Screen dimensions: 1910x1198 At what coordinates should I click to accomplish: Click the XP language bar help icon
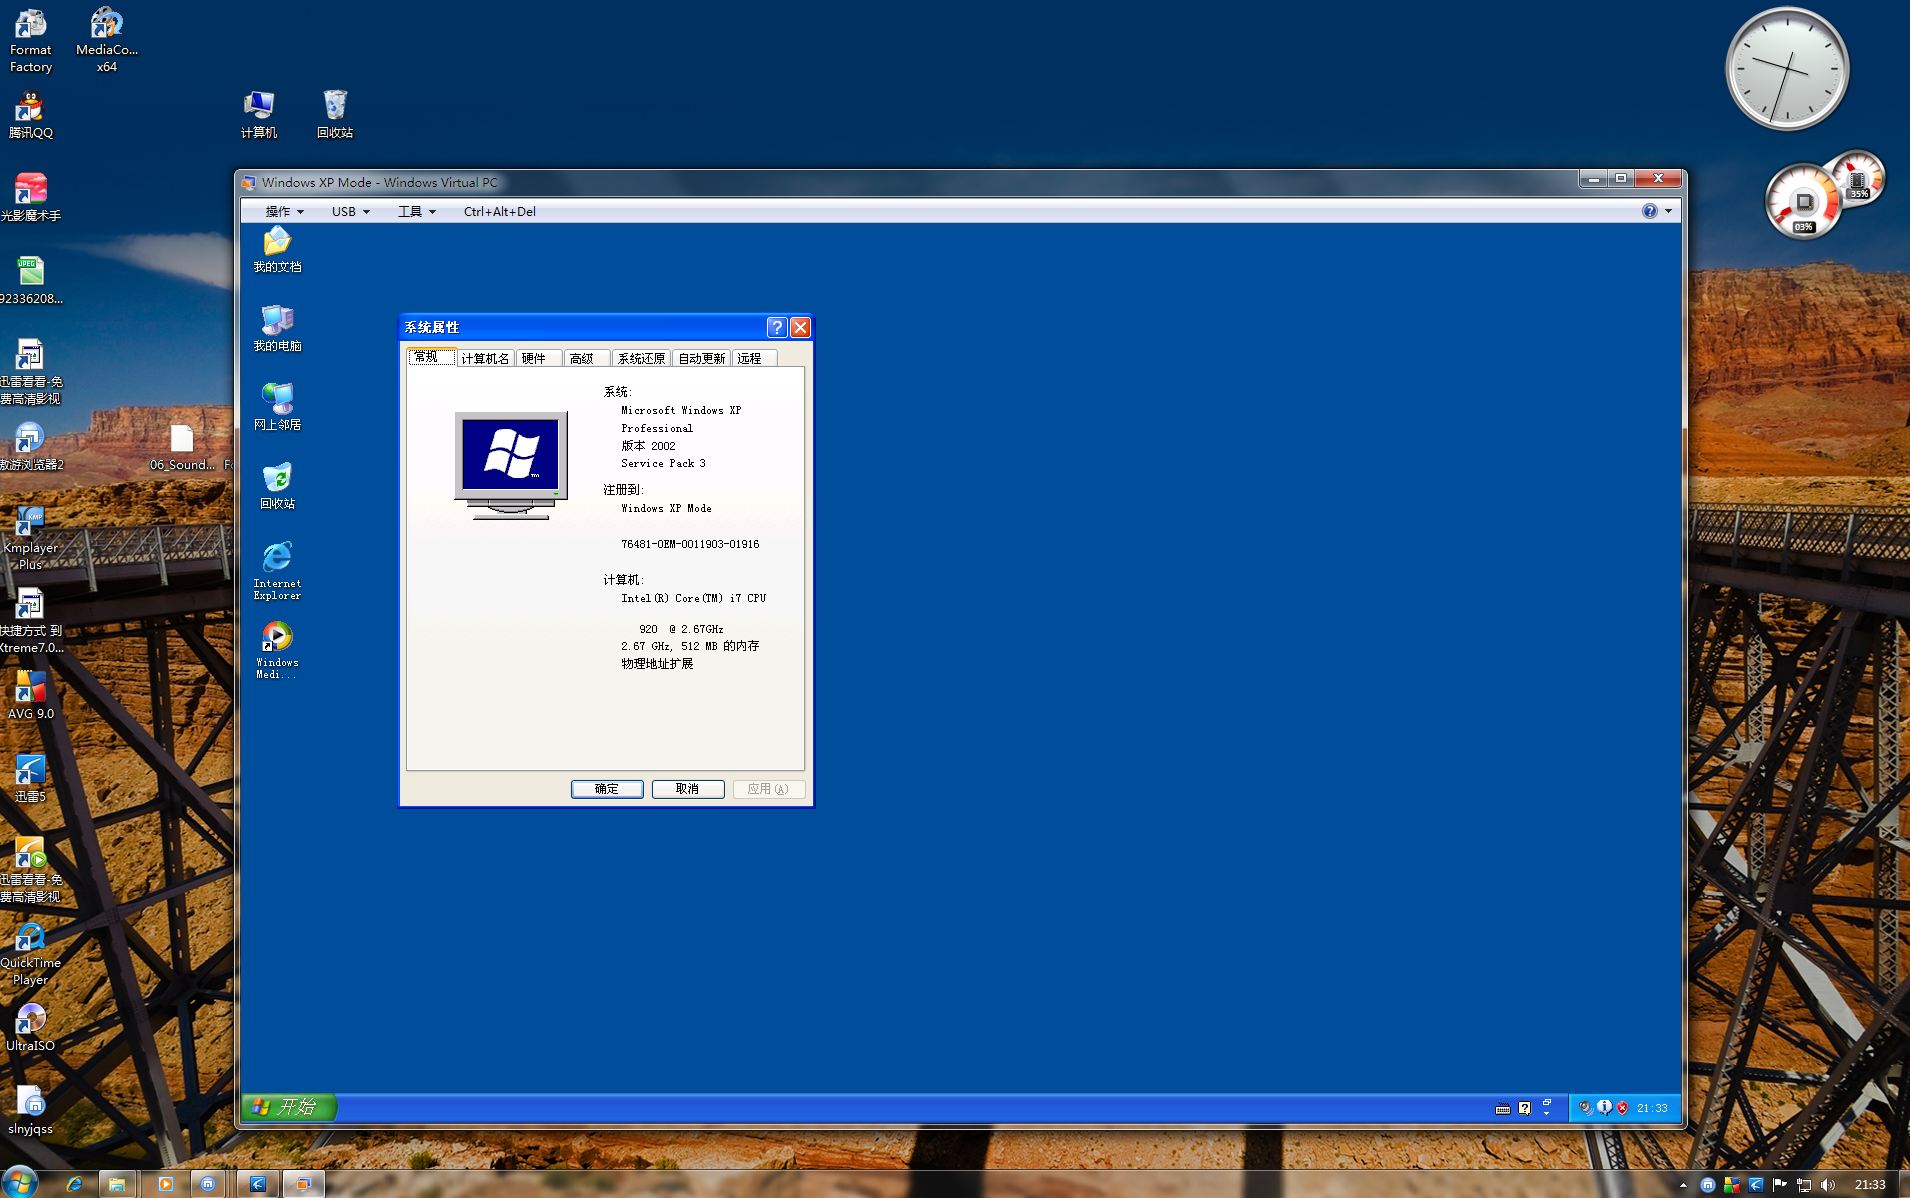(1524, 1108)
